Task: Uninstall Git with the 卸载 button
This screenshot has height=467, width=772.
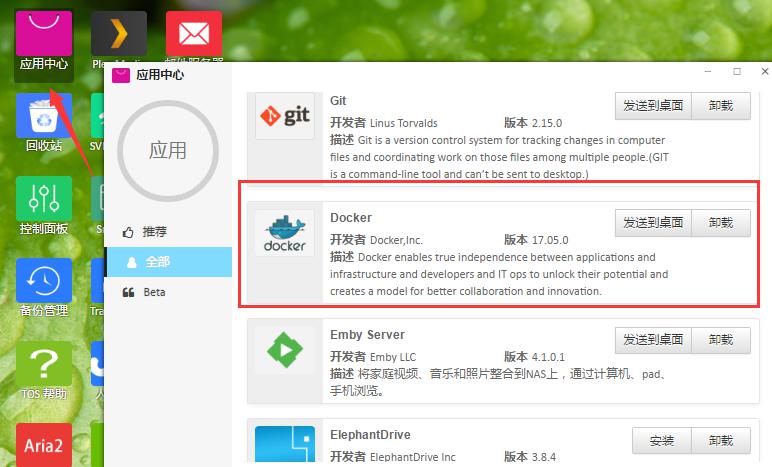Action: (x=721, y=106)
